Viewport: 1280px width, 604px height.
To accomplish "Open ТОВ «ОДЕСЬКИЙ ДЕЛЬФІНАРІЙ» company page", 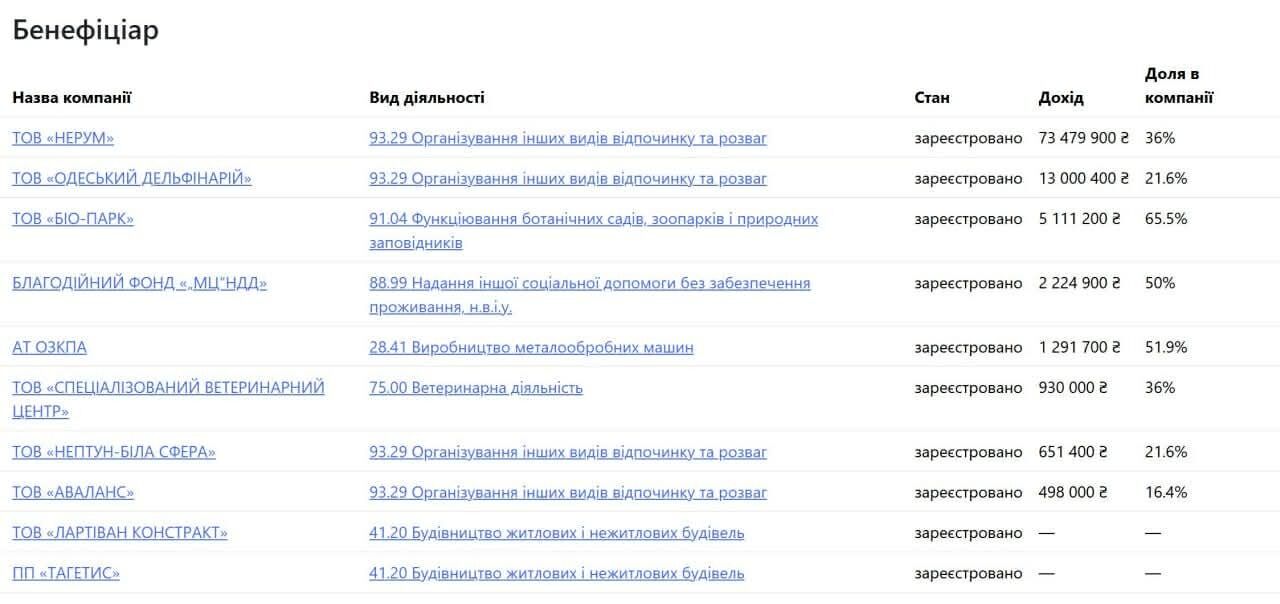I will point(132,178).
